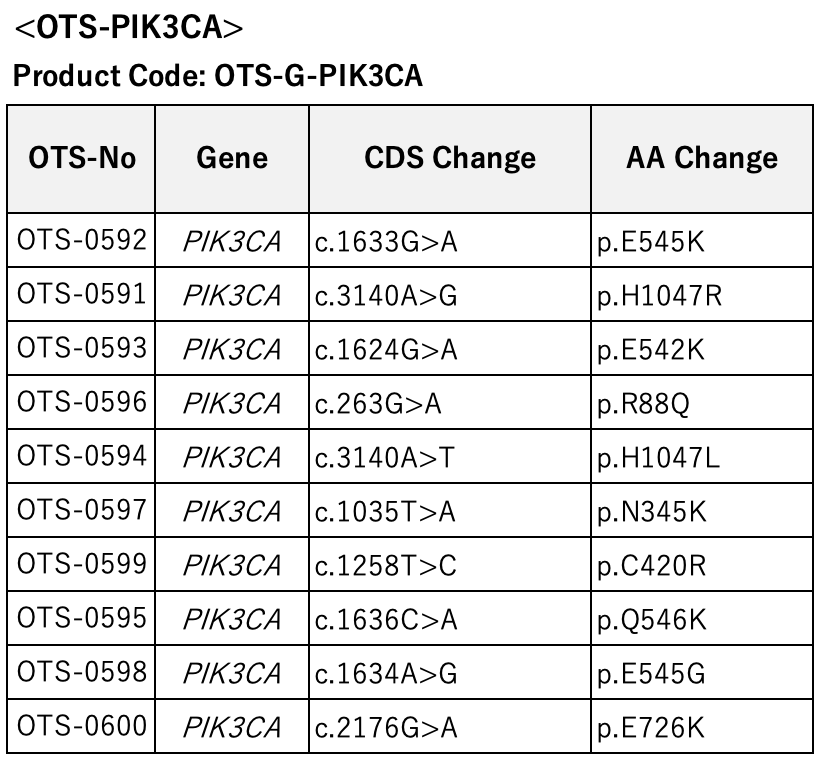
Task: Click the p.C420R cell
Action: (702, 564)
